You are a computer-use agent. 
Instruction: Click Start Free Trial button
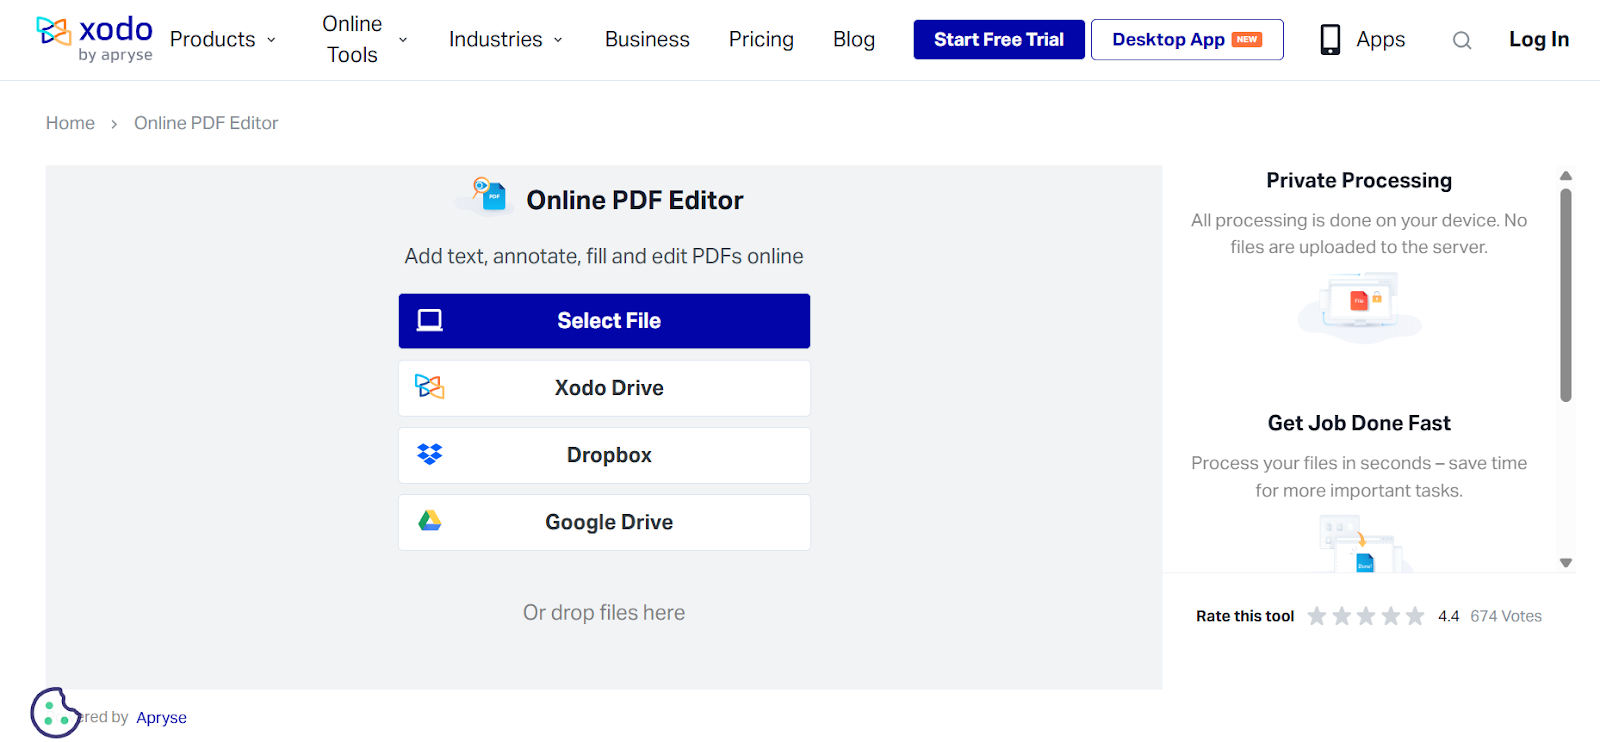pos(998,39)
